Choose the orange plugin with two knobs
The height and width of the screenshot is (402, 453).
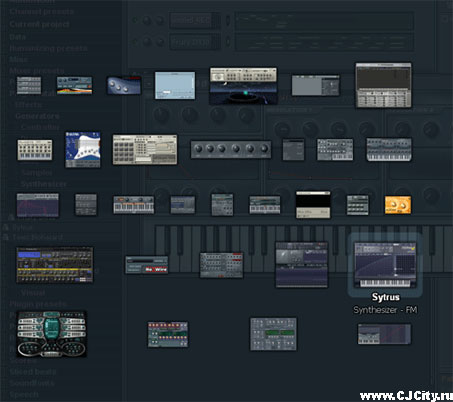click(398, 205)
